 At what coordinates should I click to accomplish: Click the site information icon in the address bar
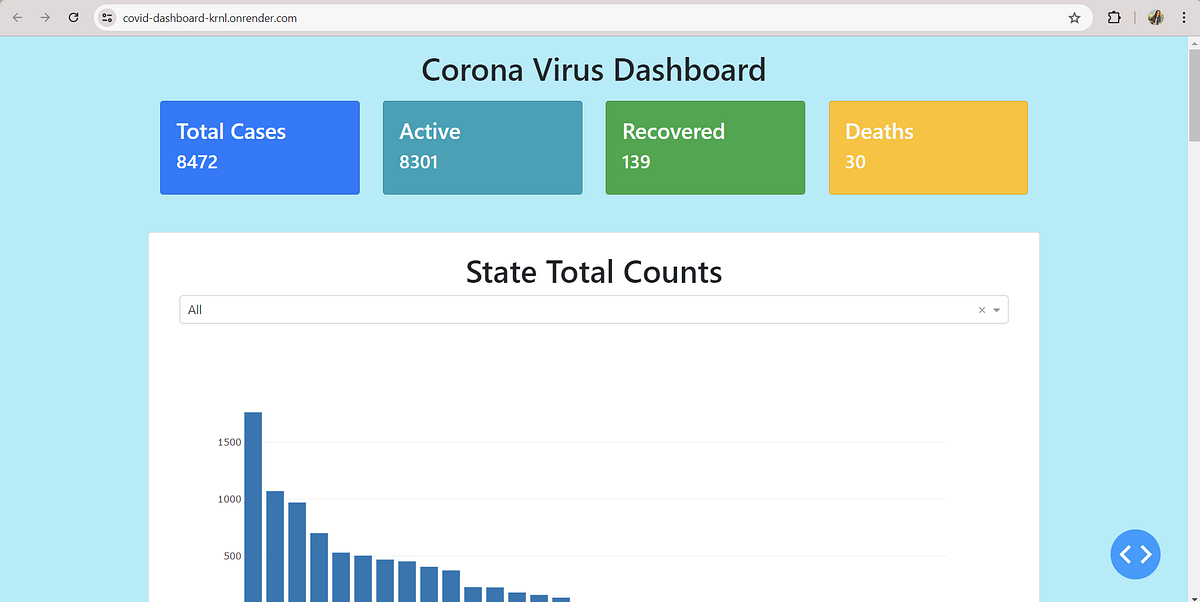[x=106, y=17]
